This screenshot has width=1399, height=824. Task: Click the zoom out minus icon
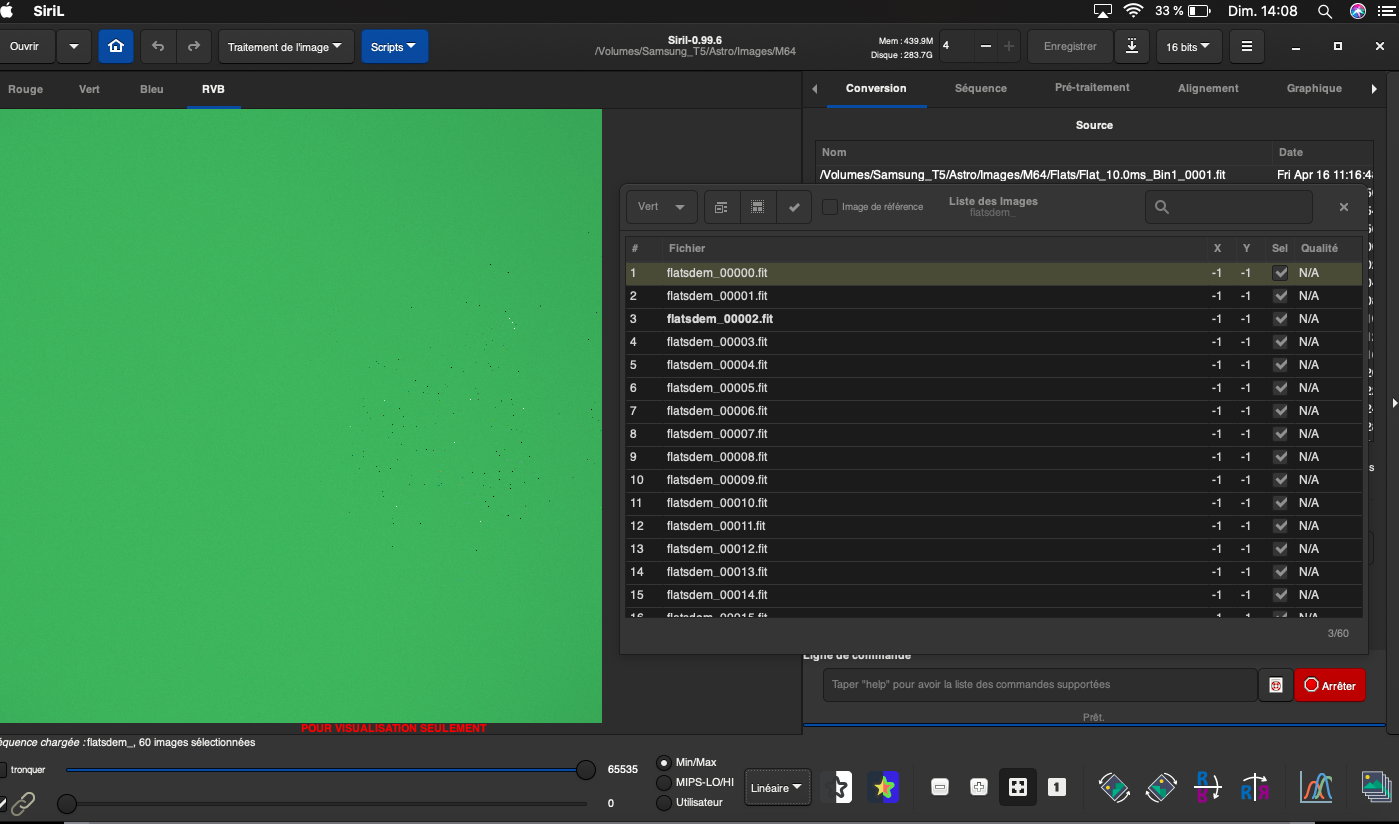pos(940,787)
